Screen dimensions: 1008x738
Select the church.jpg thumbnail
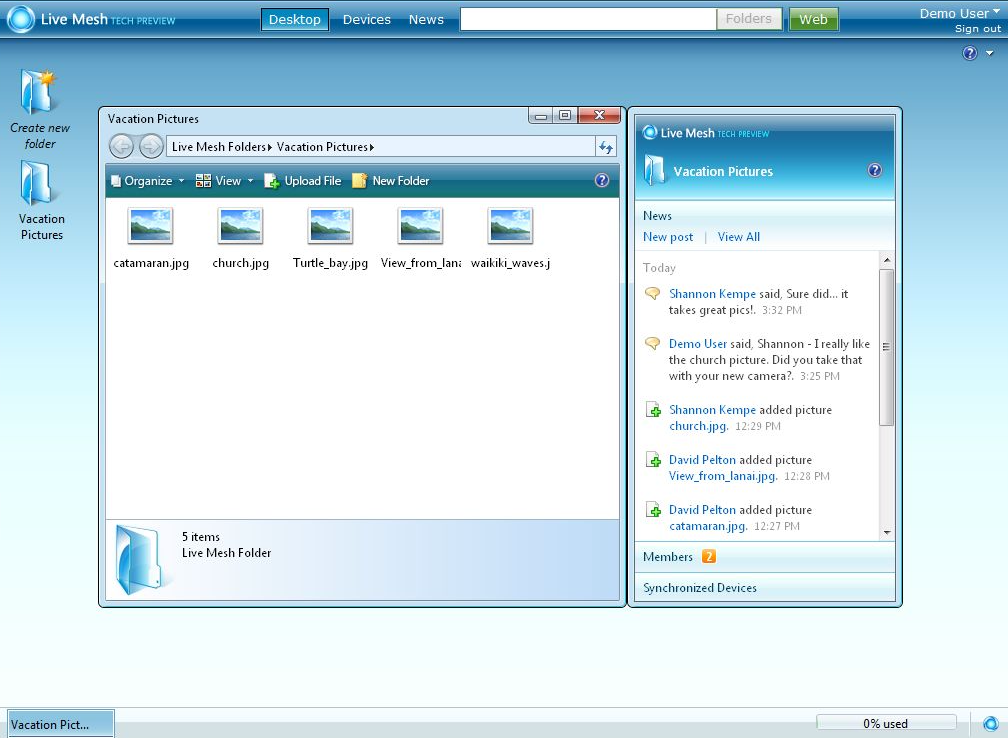point(240,226)
